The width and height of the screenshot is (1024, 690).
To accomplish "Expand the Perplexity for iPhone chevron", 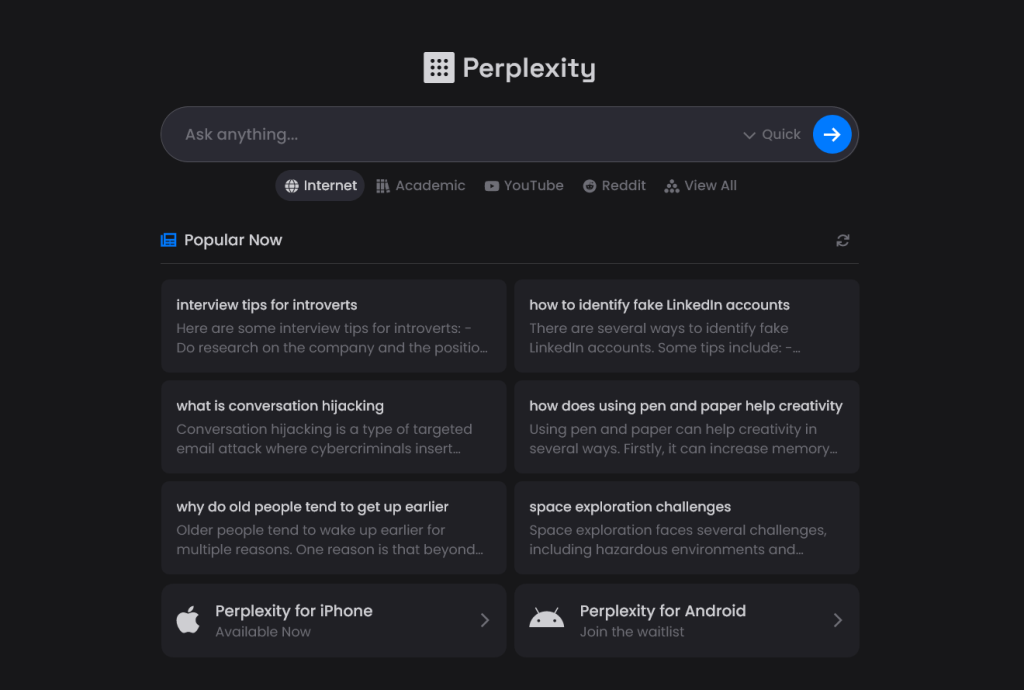I will [484, 620].
